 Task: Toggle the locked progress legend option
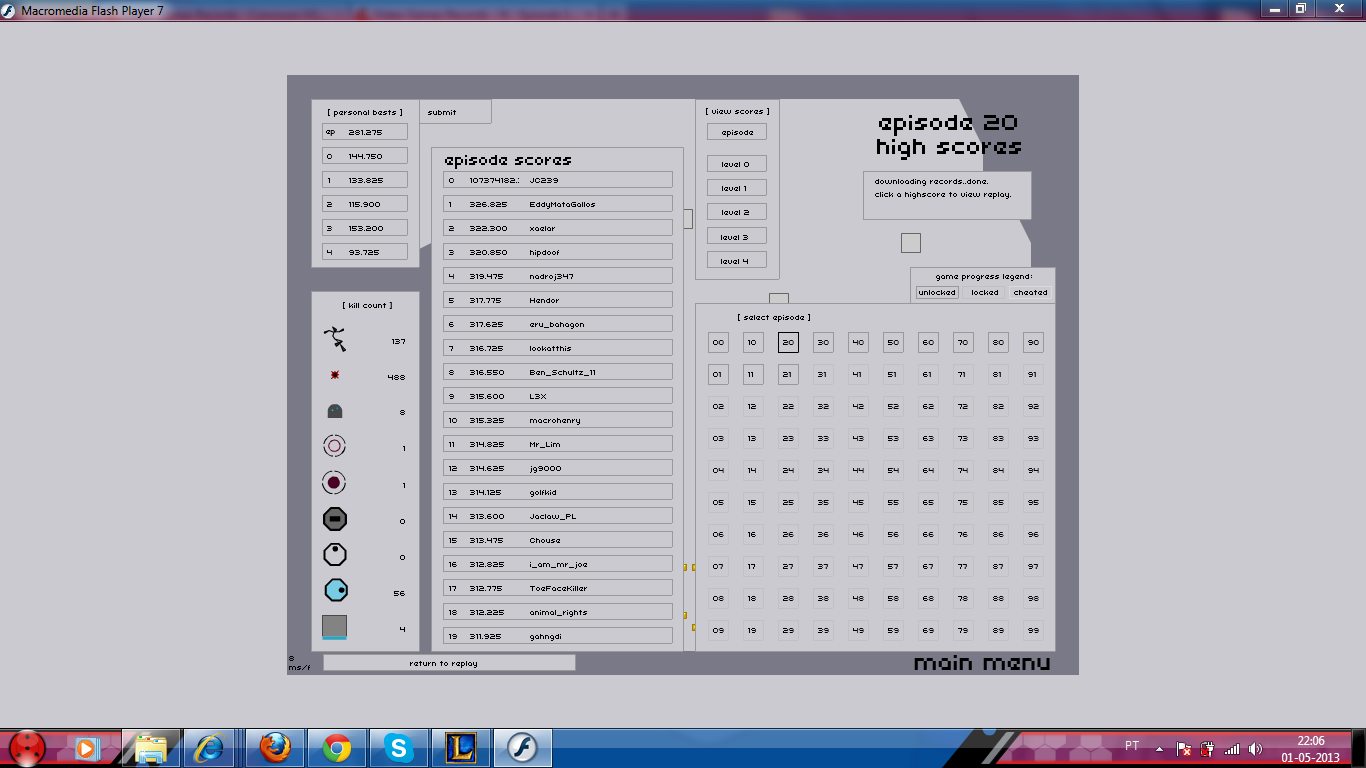point(984,293)
